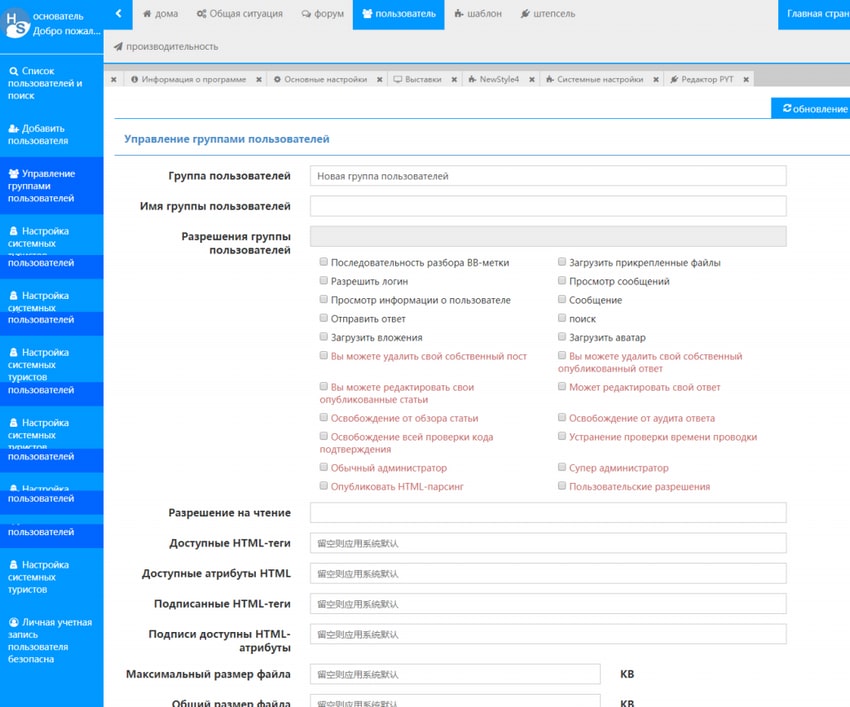The width and height of the screenshot is (850, 707).
Task: Tick the 'Загрузить аватар' checkbox
Action: tap(562, 337)
